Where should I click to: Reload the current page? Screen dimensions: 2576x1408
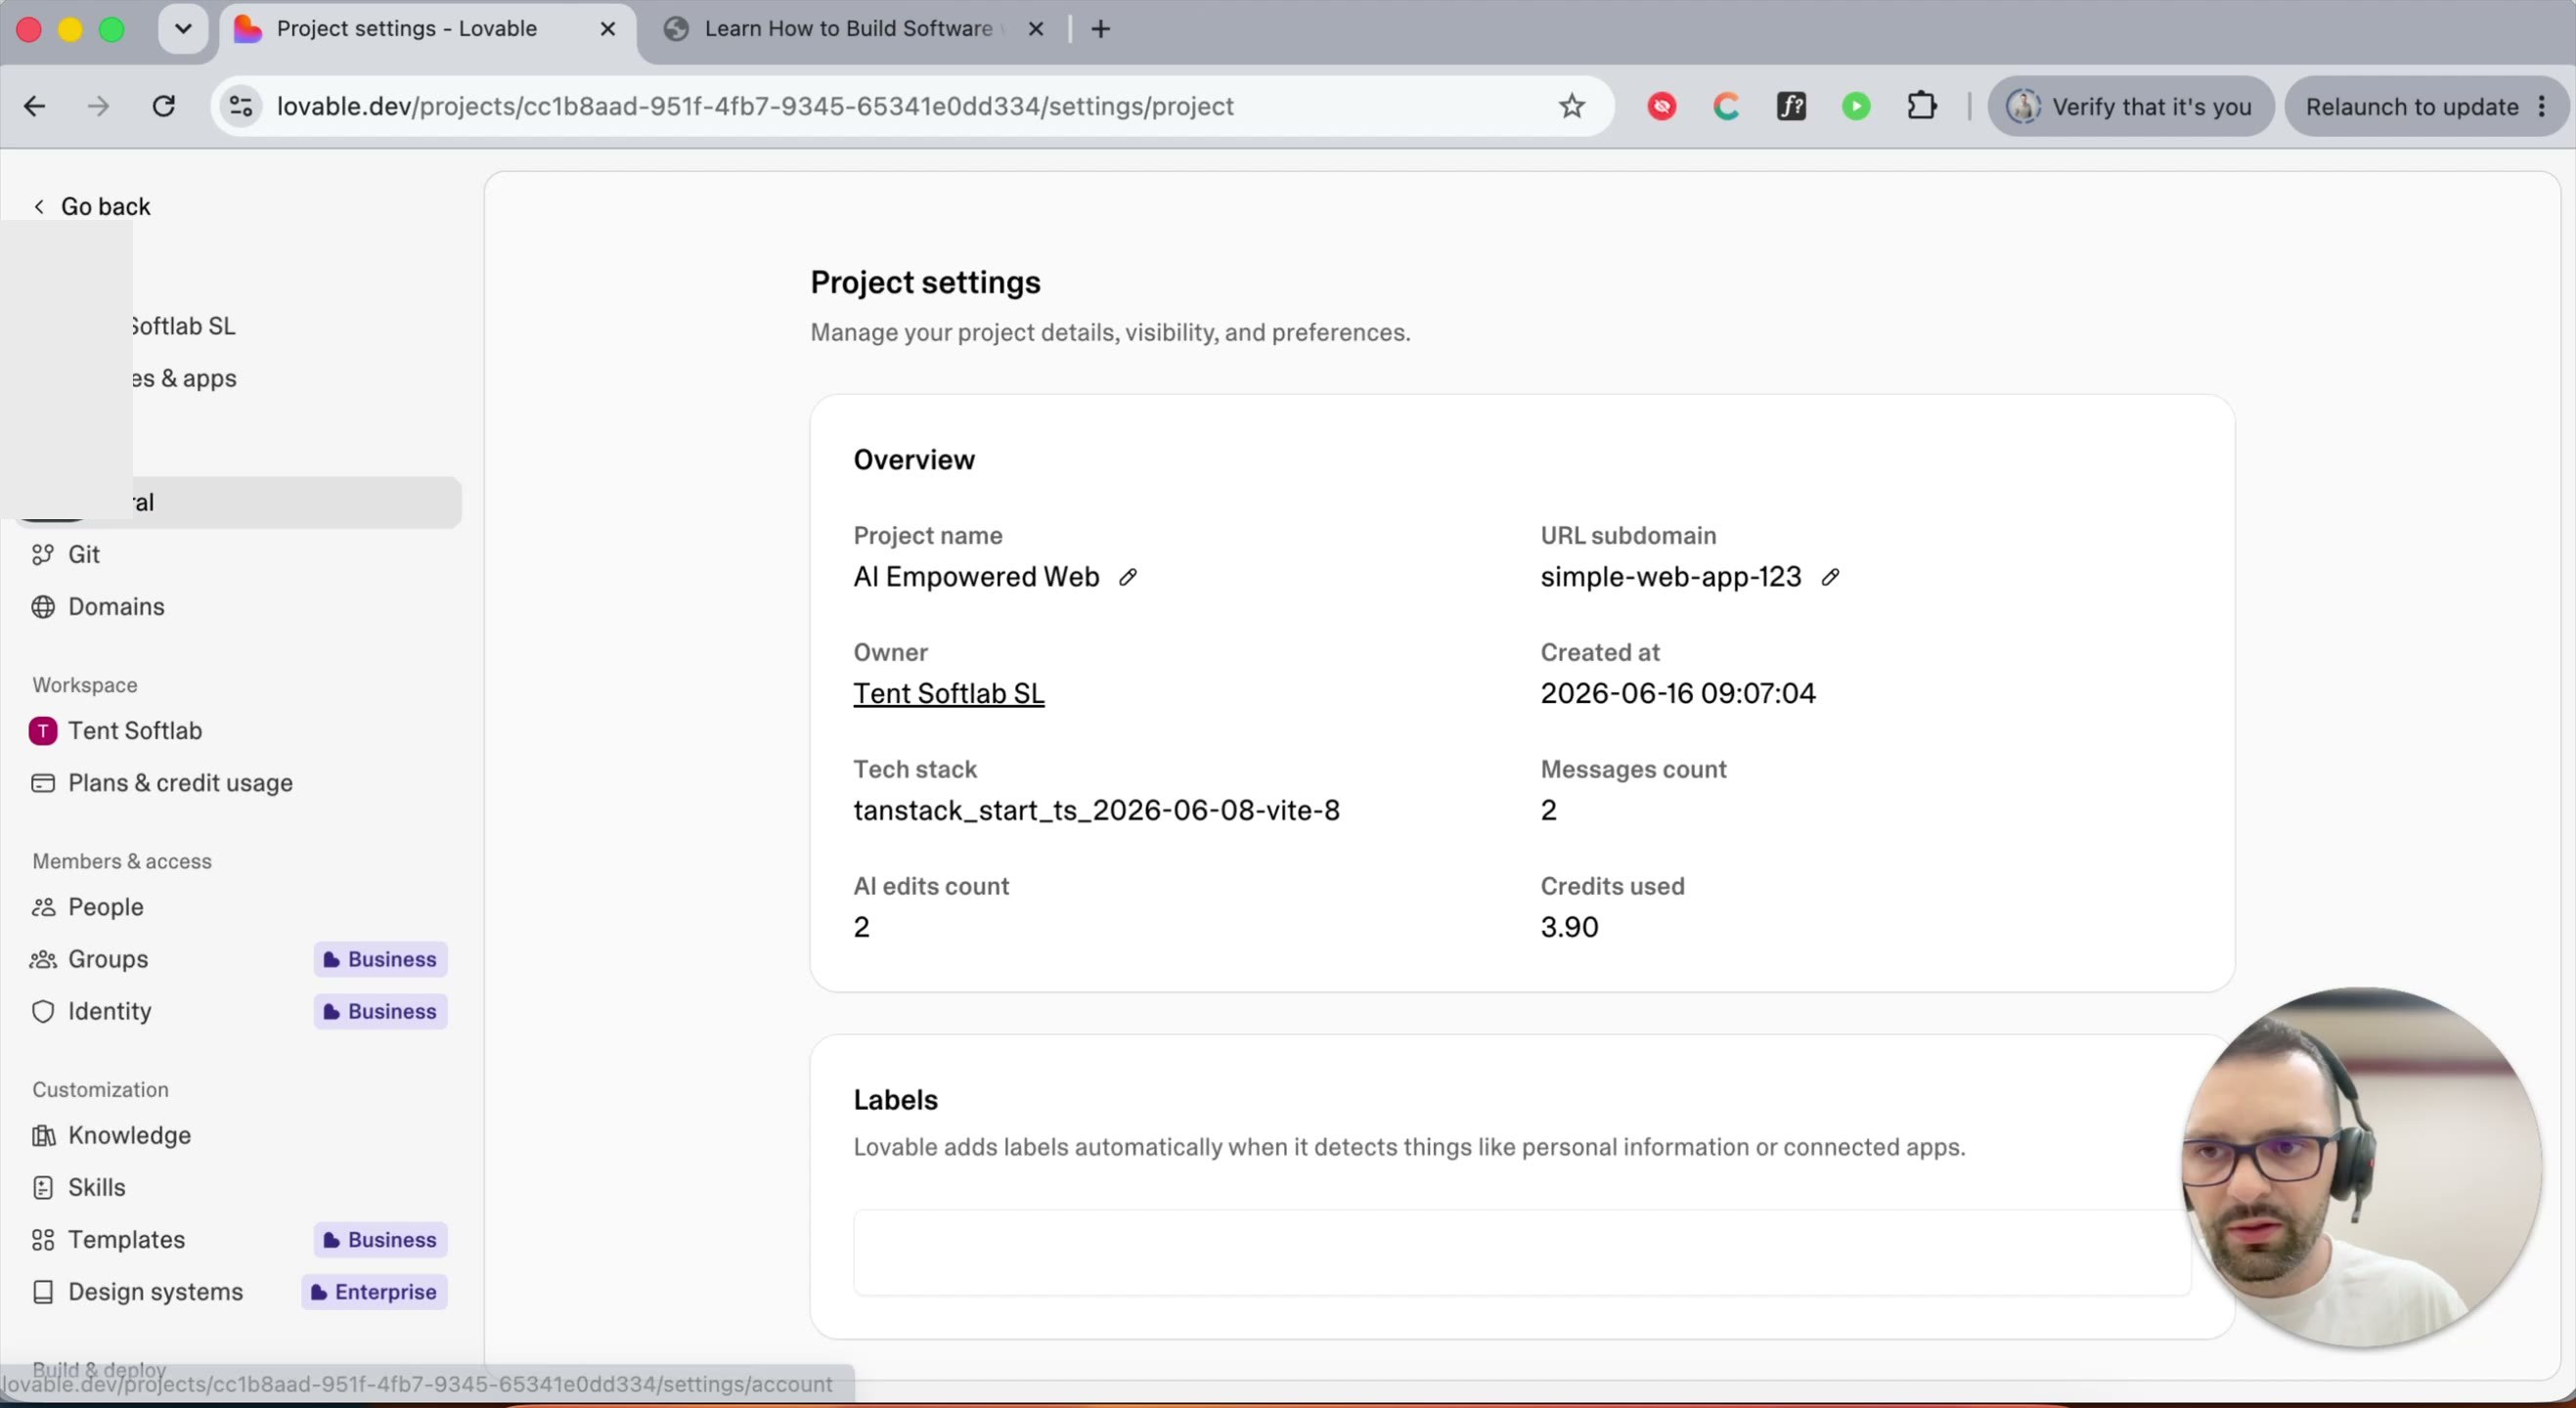click(x=164, y=106)
